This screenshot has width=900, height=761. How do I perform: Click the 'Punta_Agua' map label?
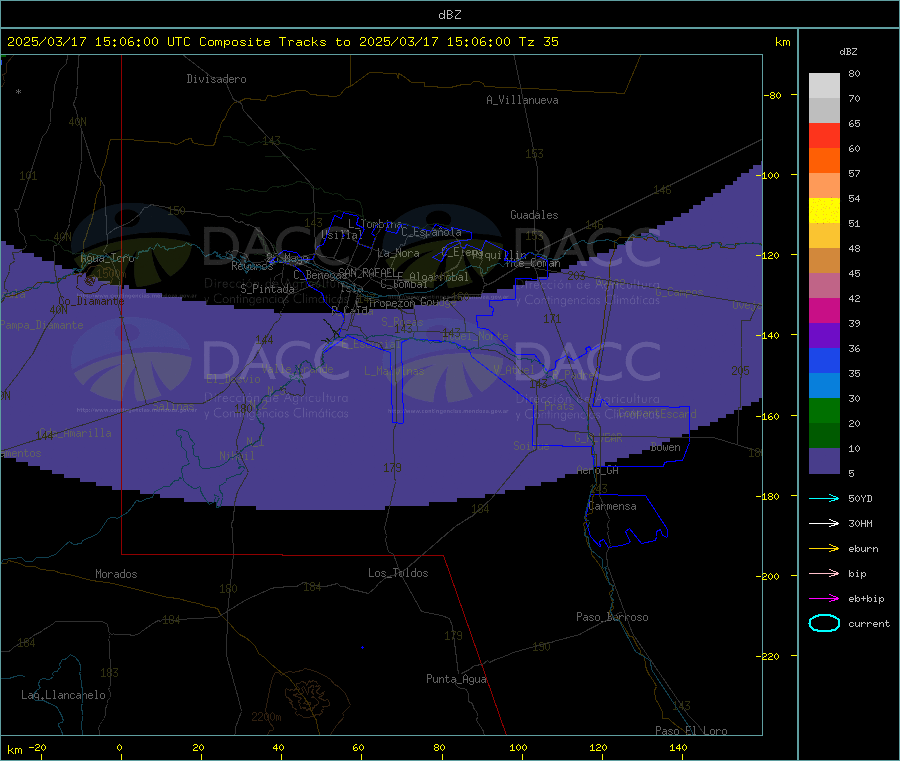(x=456, y=679)
